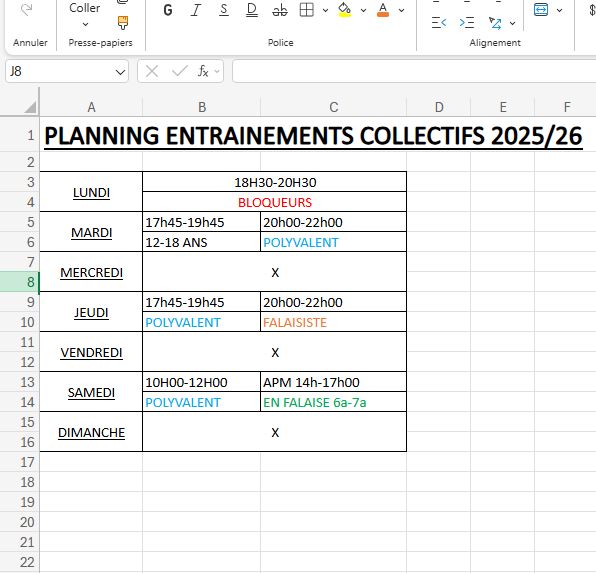596x573 pixels.
Task: Apply the orange font color
Action: [x=383, y=10]
